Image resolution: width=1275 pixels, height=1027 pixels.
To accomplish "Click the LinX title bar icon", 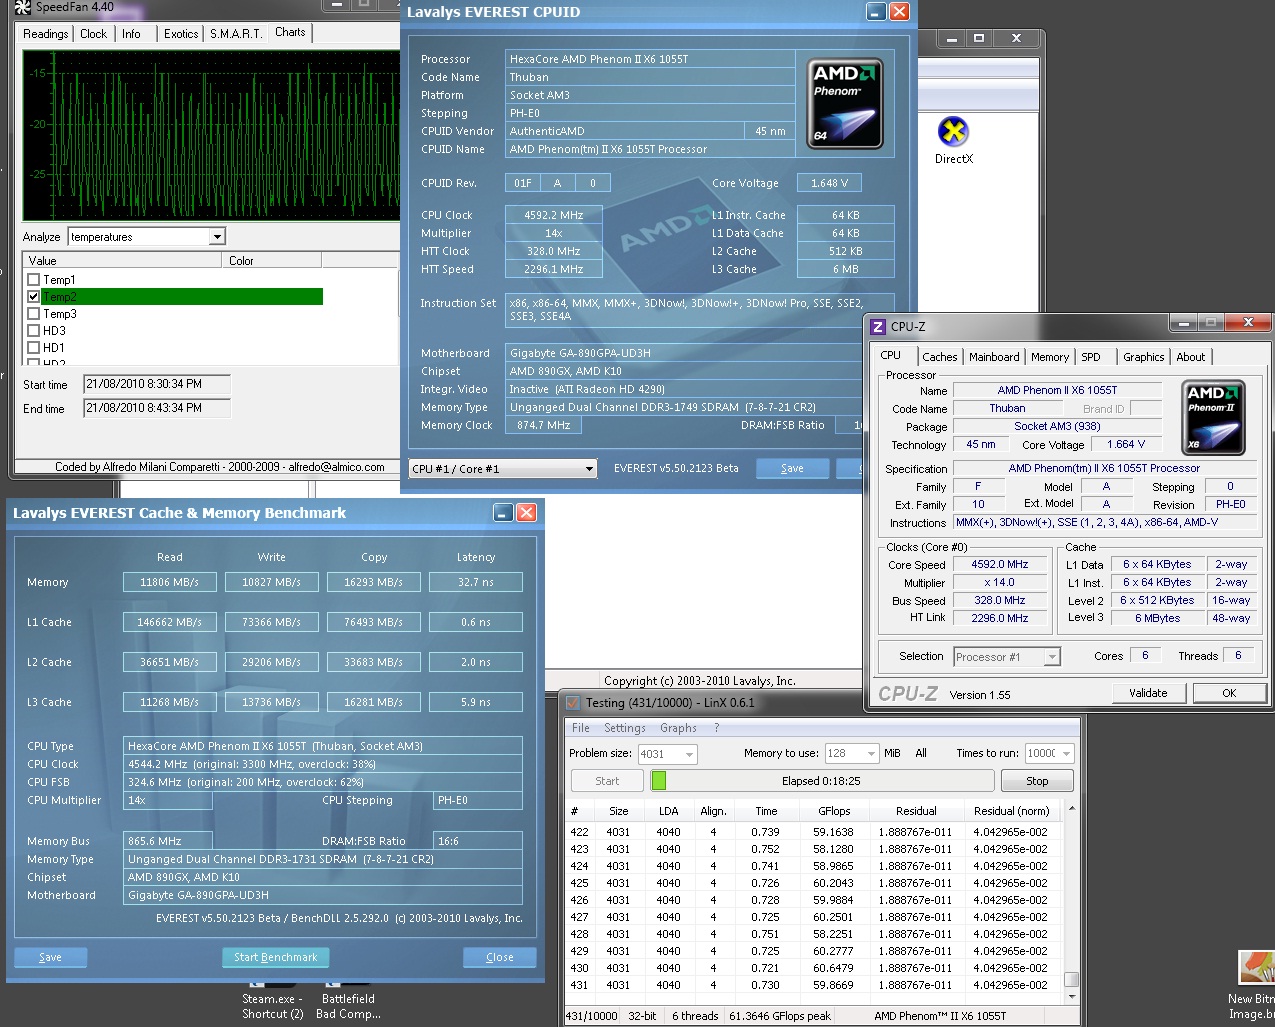I will (573, 702).
